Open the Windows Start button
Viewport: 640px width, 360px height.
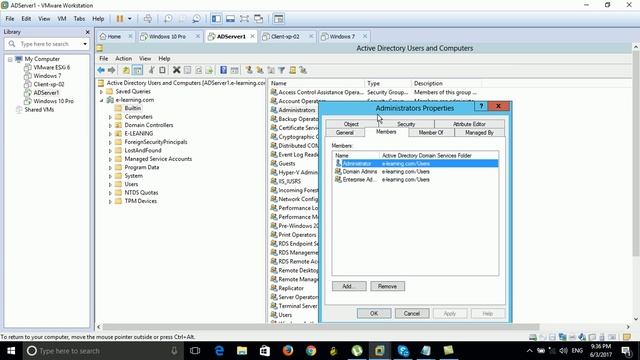click(11, 351)
